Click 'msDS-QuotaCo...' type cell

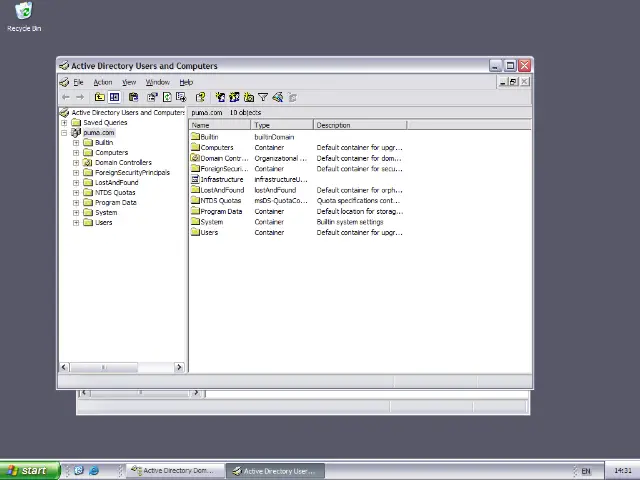[281, 201]
